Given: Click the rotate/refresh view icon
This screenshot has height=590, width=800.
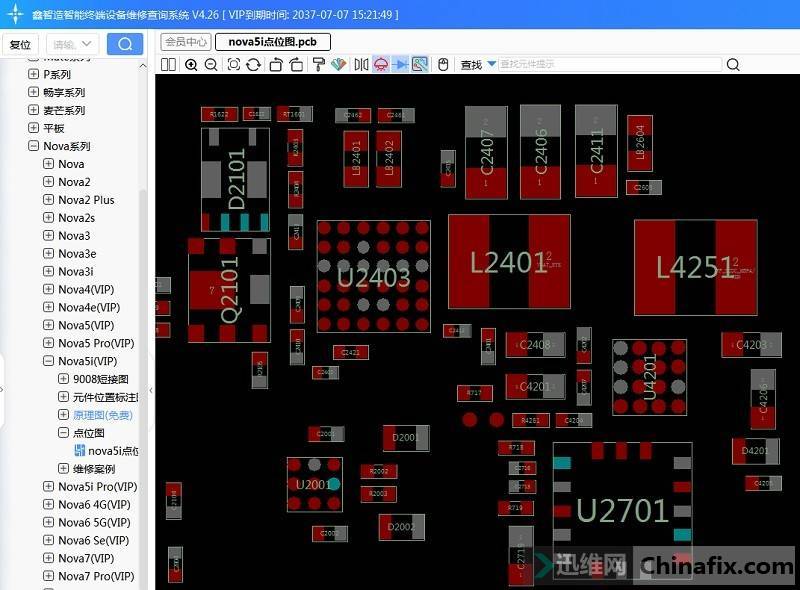Looking at the screenshot, I should click(254, 65).
